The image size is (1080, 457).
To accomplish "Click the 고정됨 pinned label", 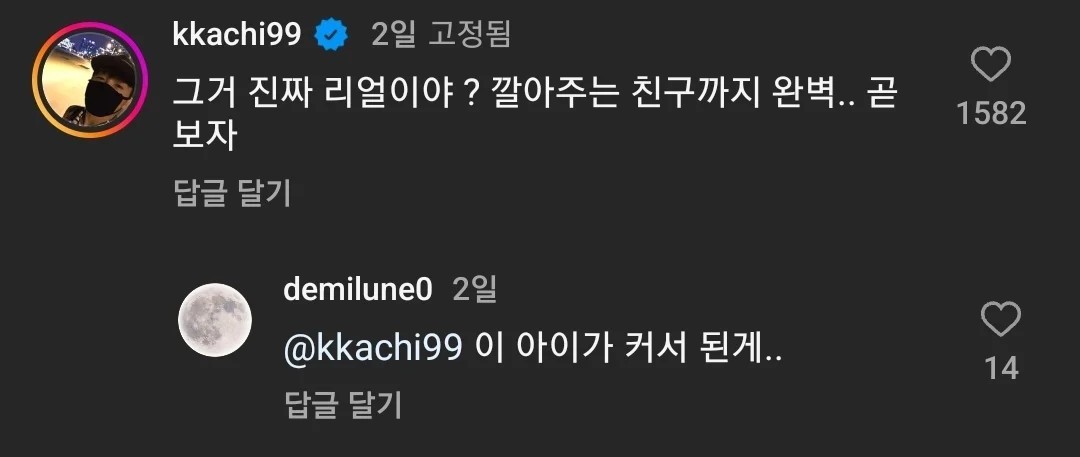I will pyautogui.click(x=469, y=35).
